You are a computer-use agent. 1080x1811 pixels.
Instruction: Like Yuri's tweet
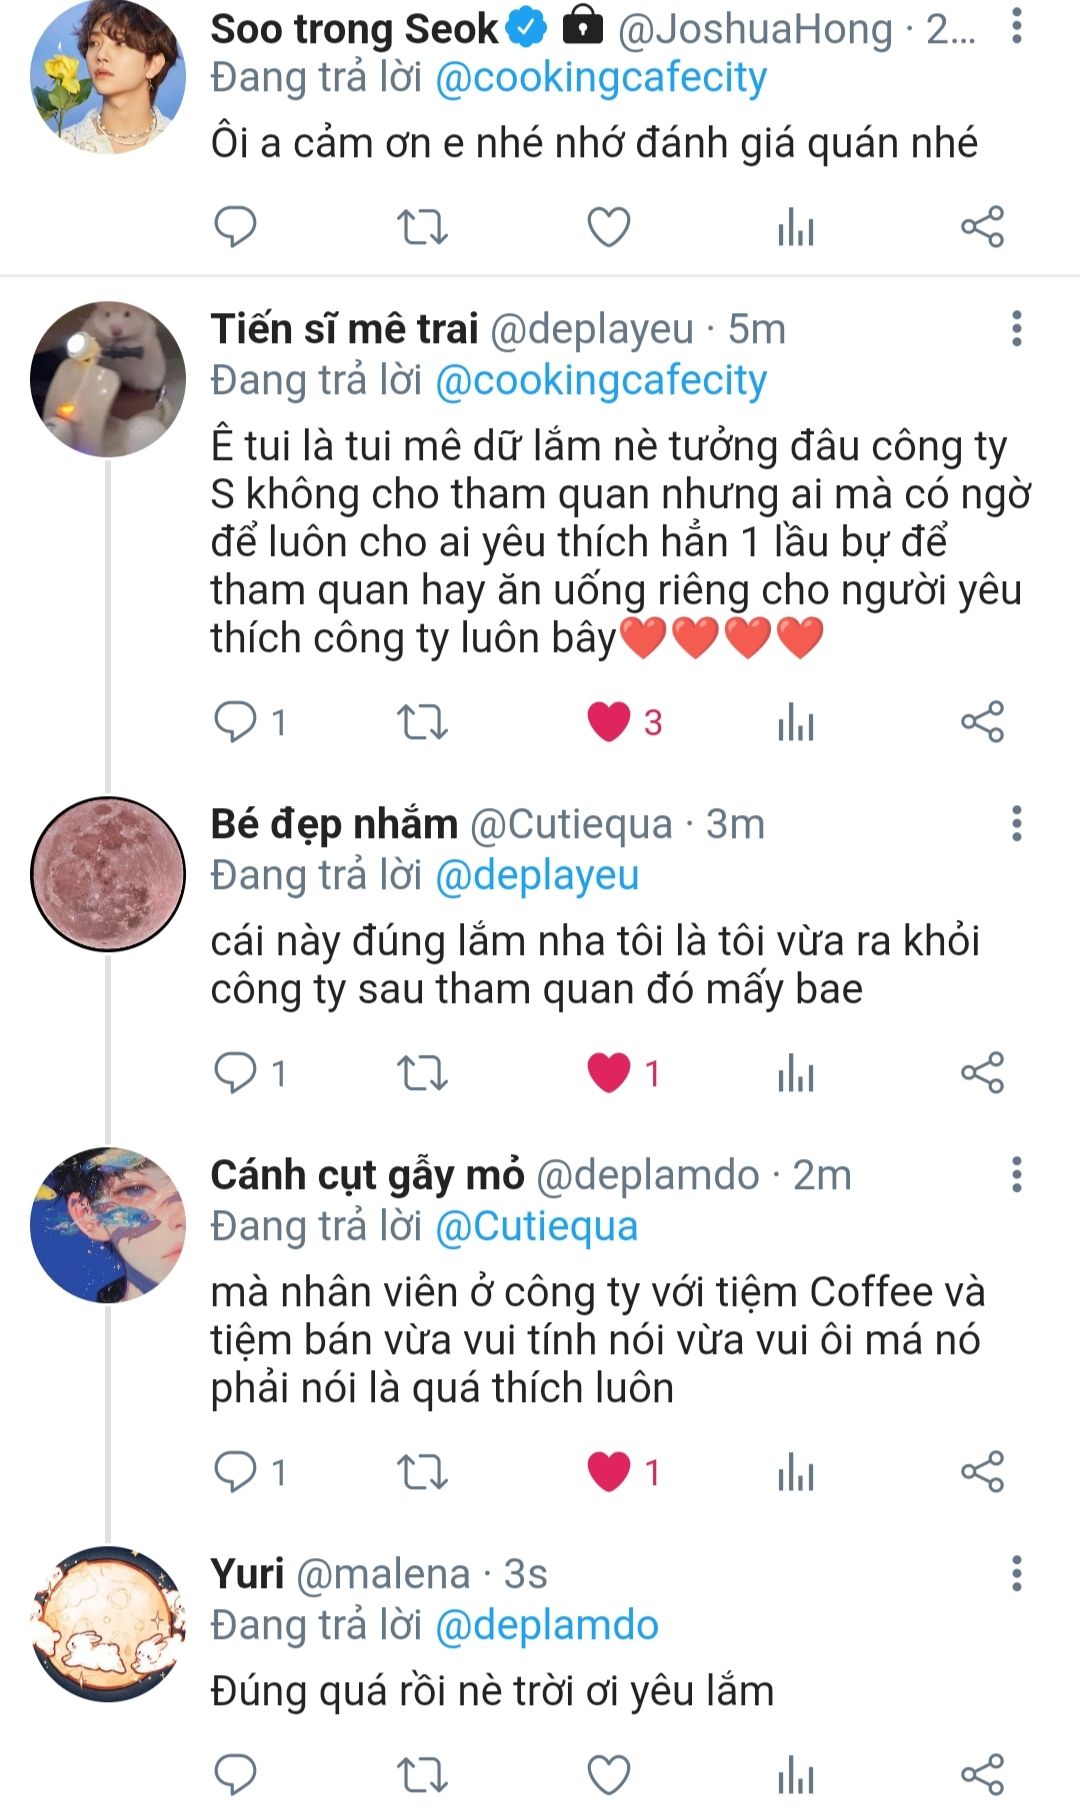[608, 1774]
